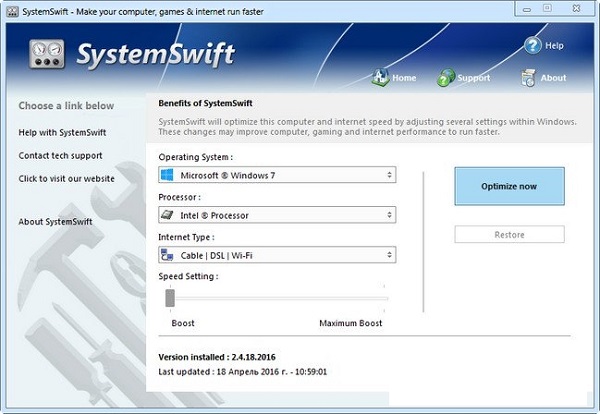Click the Internet Type label
Screen dimensions: 600x414
[186, 237]
